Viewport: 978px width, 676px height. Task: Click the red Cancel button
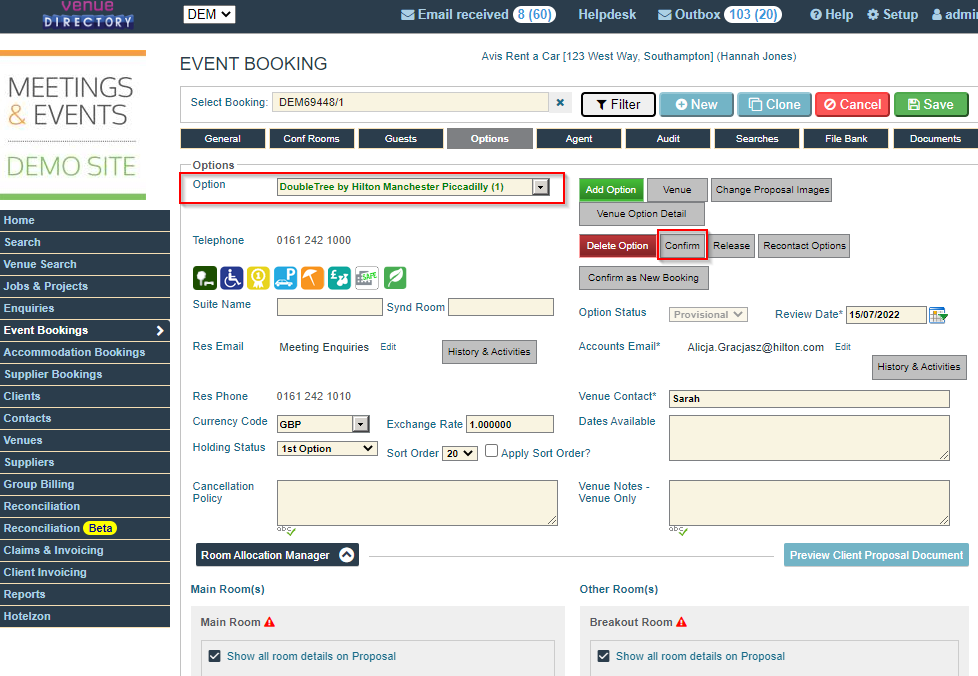pos(852,104)
